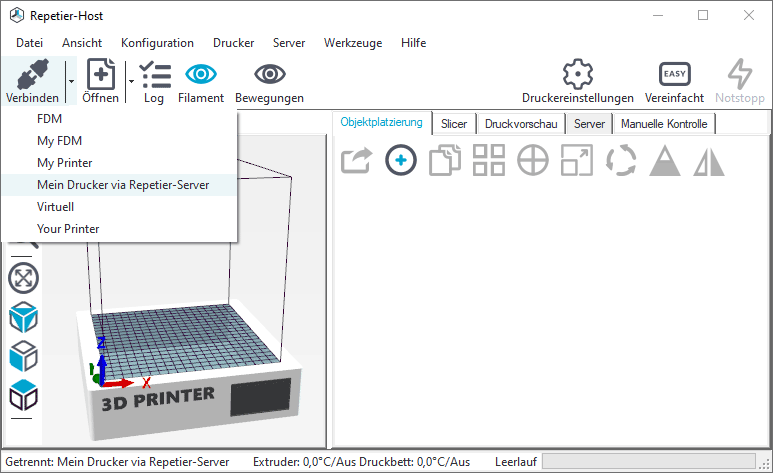Open the Server tab

(589, 124)
